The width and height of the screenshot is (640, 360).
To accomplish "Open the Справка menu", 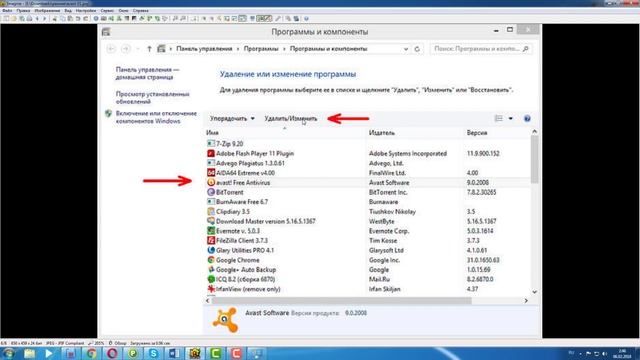I will click(x=141, y=11).
